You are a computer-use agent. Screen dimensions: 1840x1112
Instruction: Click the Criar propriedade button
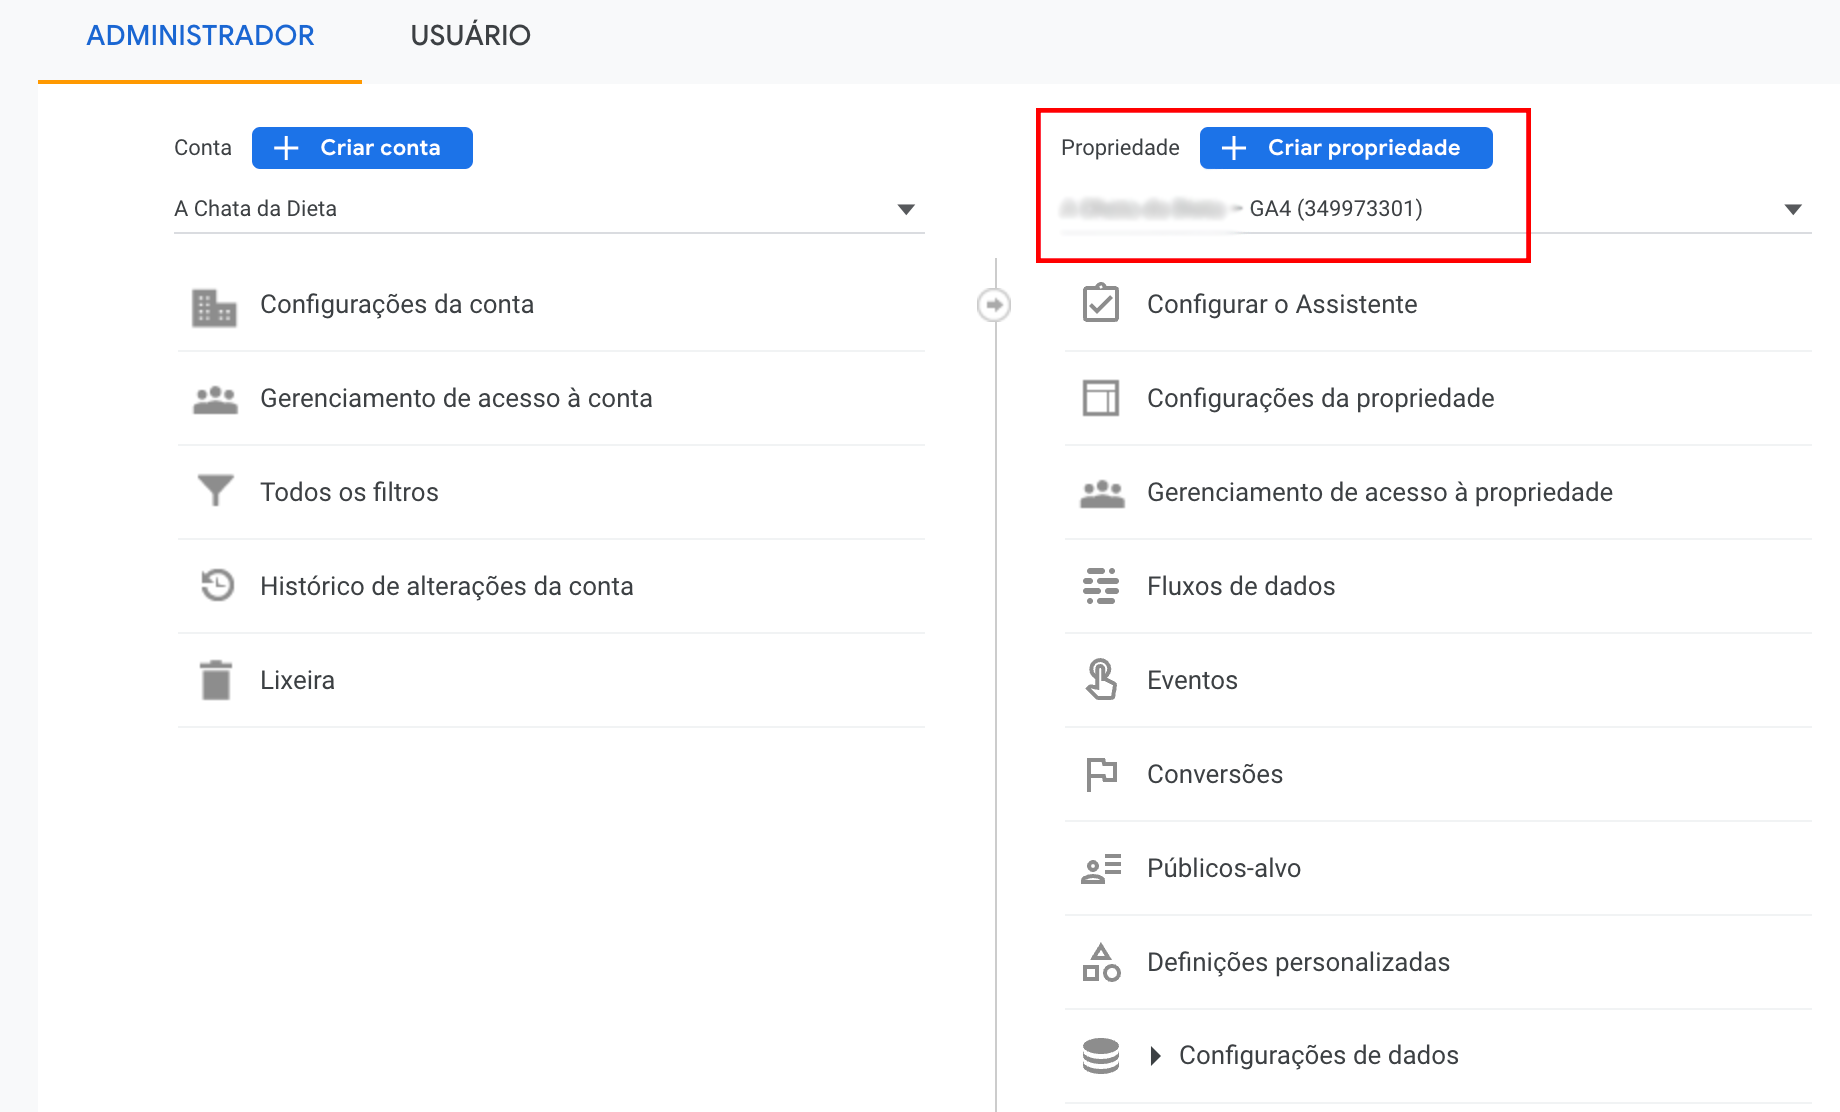[x=1345, y=147]
